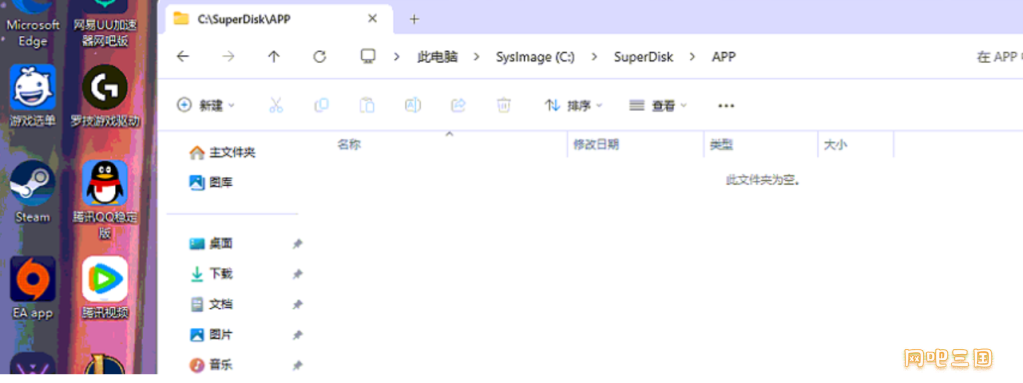This screenshot has width=1023, height=383.
Task: Open the 新建 dropdown menu
Action: [x=206, y=105]
